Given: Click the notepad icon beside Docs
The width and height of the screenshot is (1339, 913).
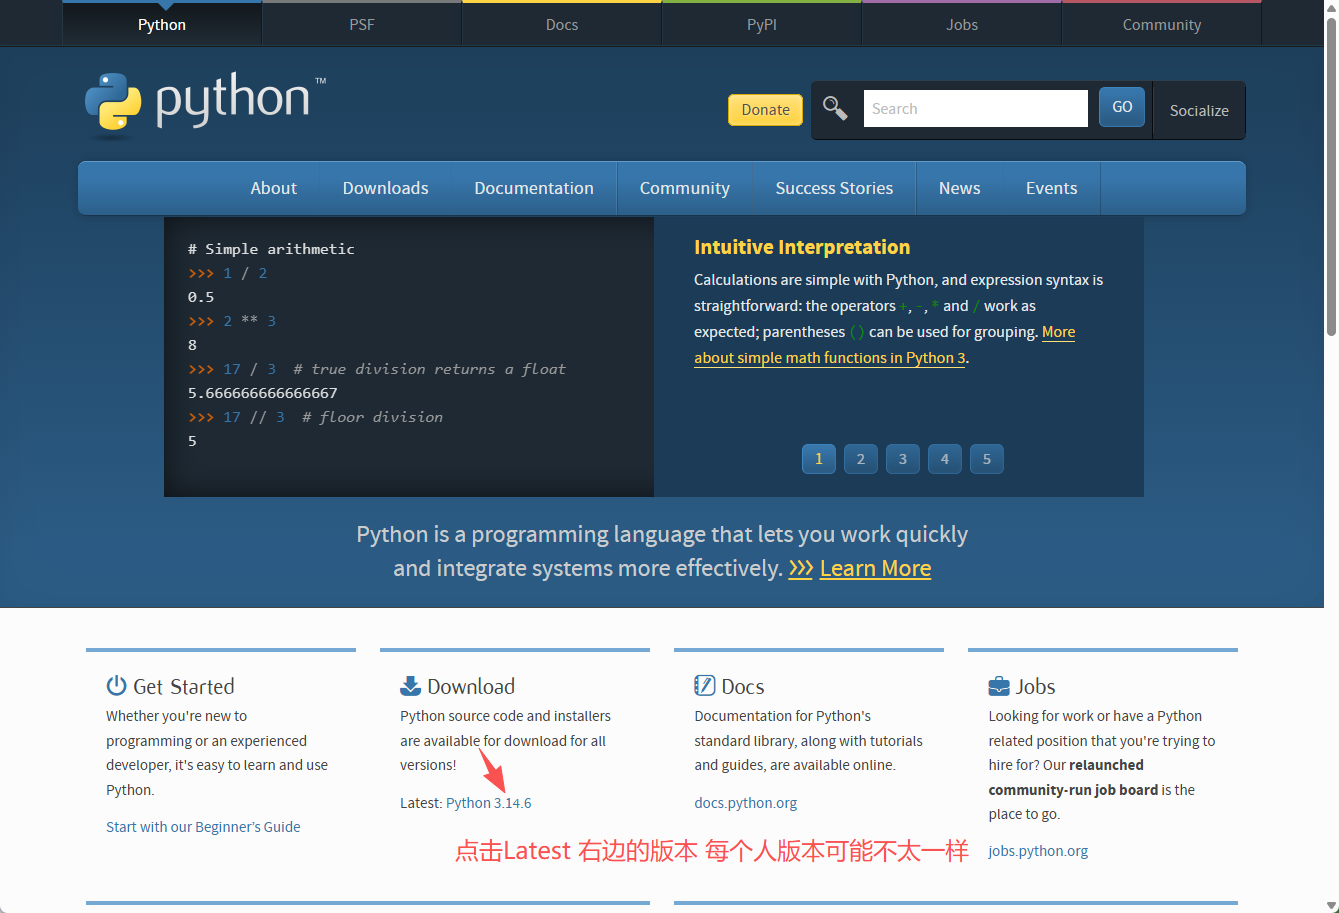Looking at the screenshot, I should pos(704,686).
